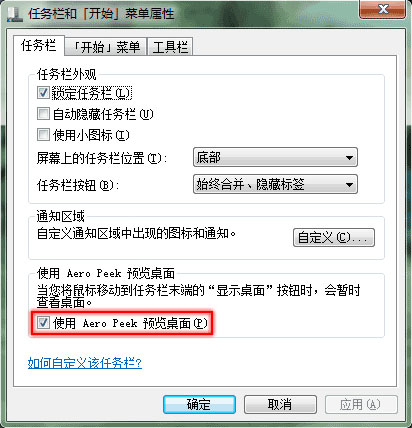
Task: Click the arrow of the 底部 dropdown
Action: (x=349, y=157)
